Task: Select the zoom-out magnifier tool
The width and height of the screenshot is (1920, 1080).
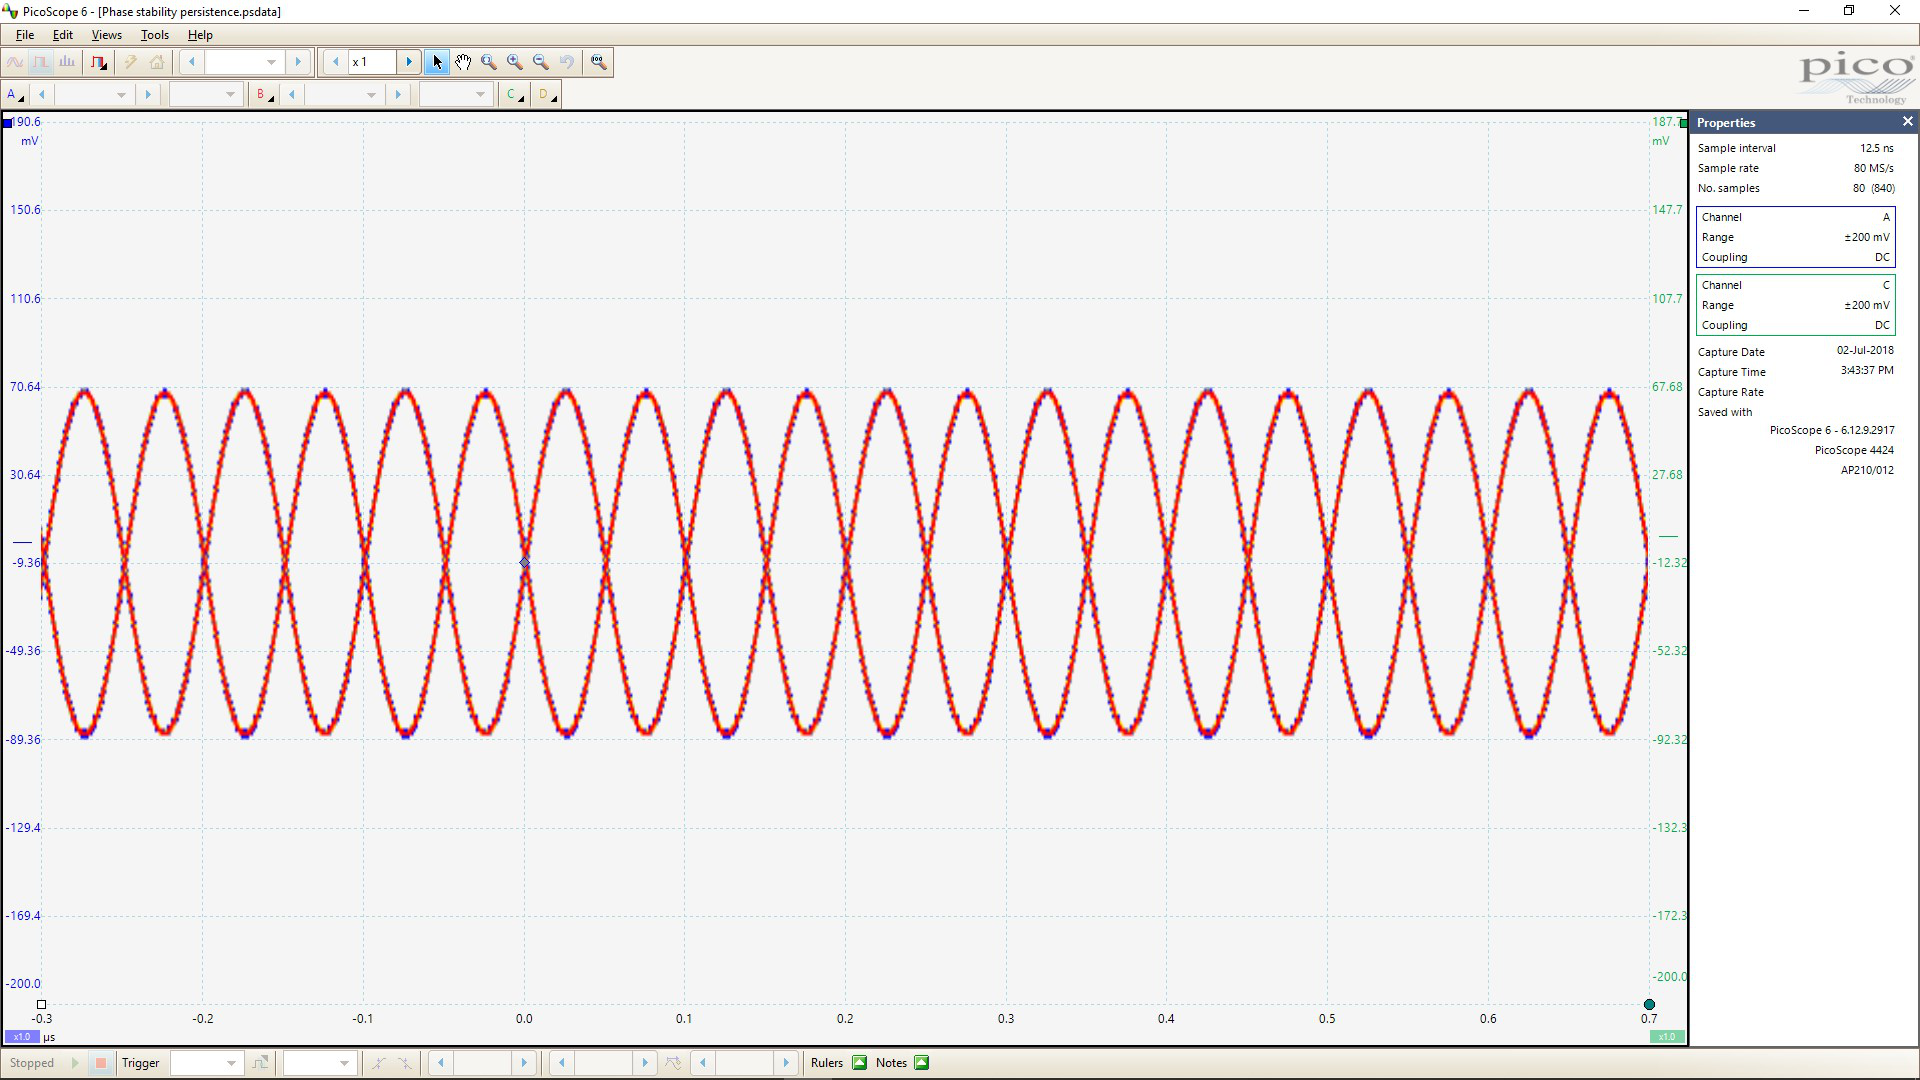Action: (x=541, y=62)
